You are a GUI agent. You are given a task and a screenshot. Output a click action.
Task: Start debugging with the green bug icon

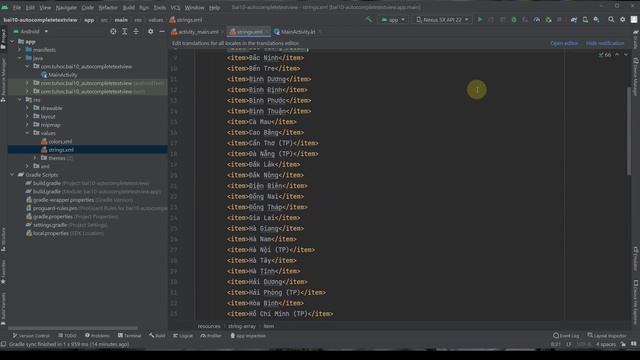tap(514, 20)
